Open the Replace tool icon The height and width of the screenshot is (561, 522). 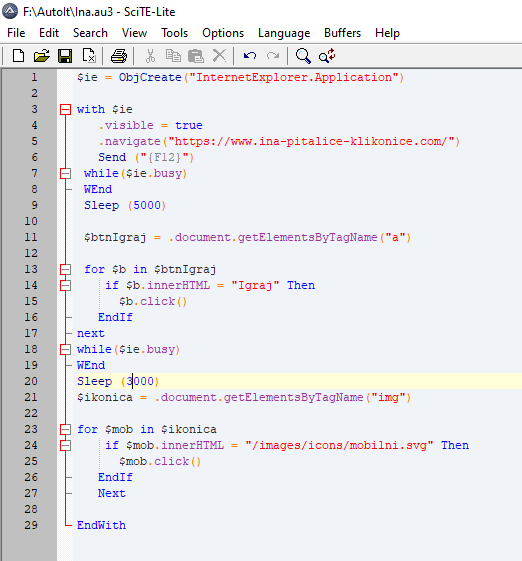(327, 56)
